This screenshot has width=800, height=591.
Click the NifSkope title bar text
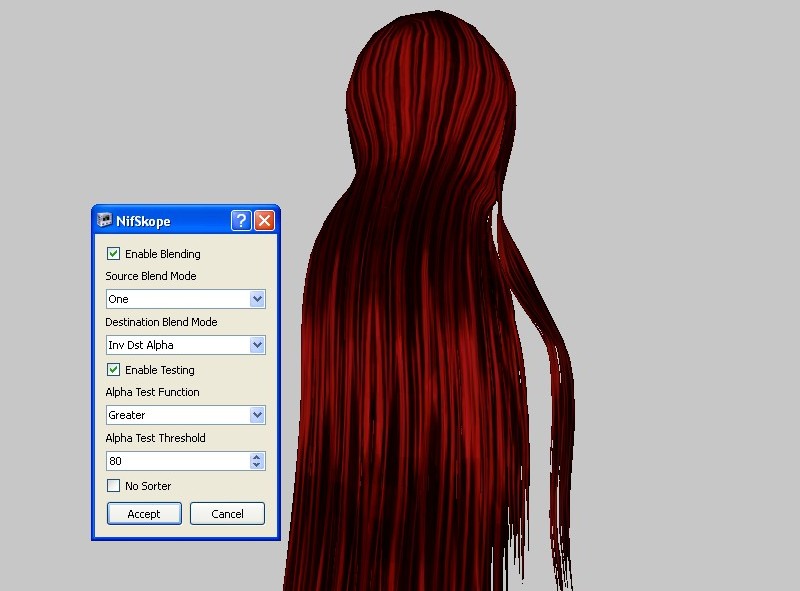[143, 221]
